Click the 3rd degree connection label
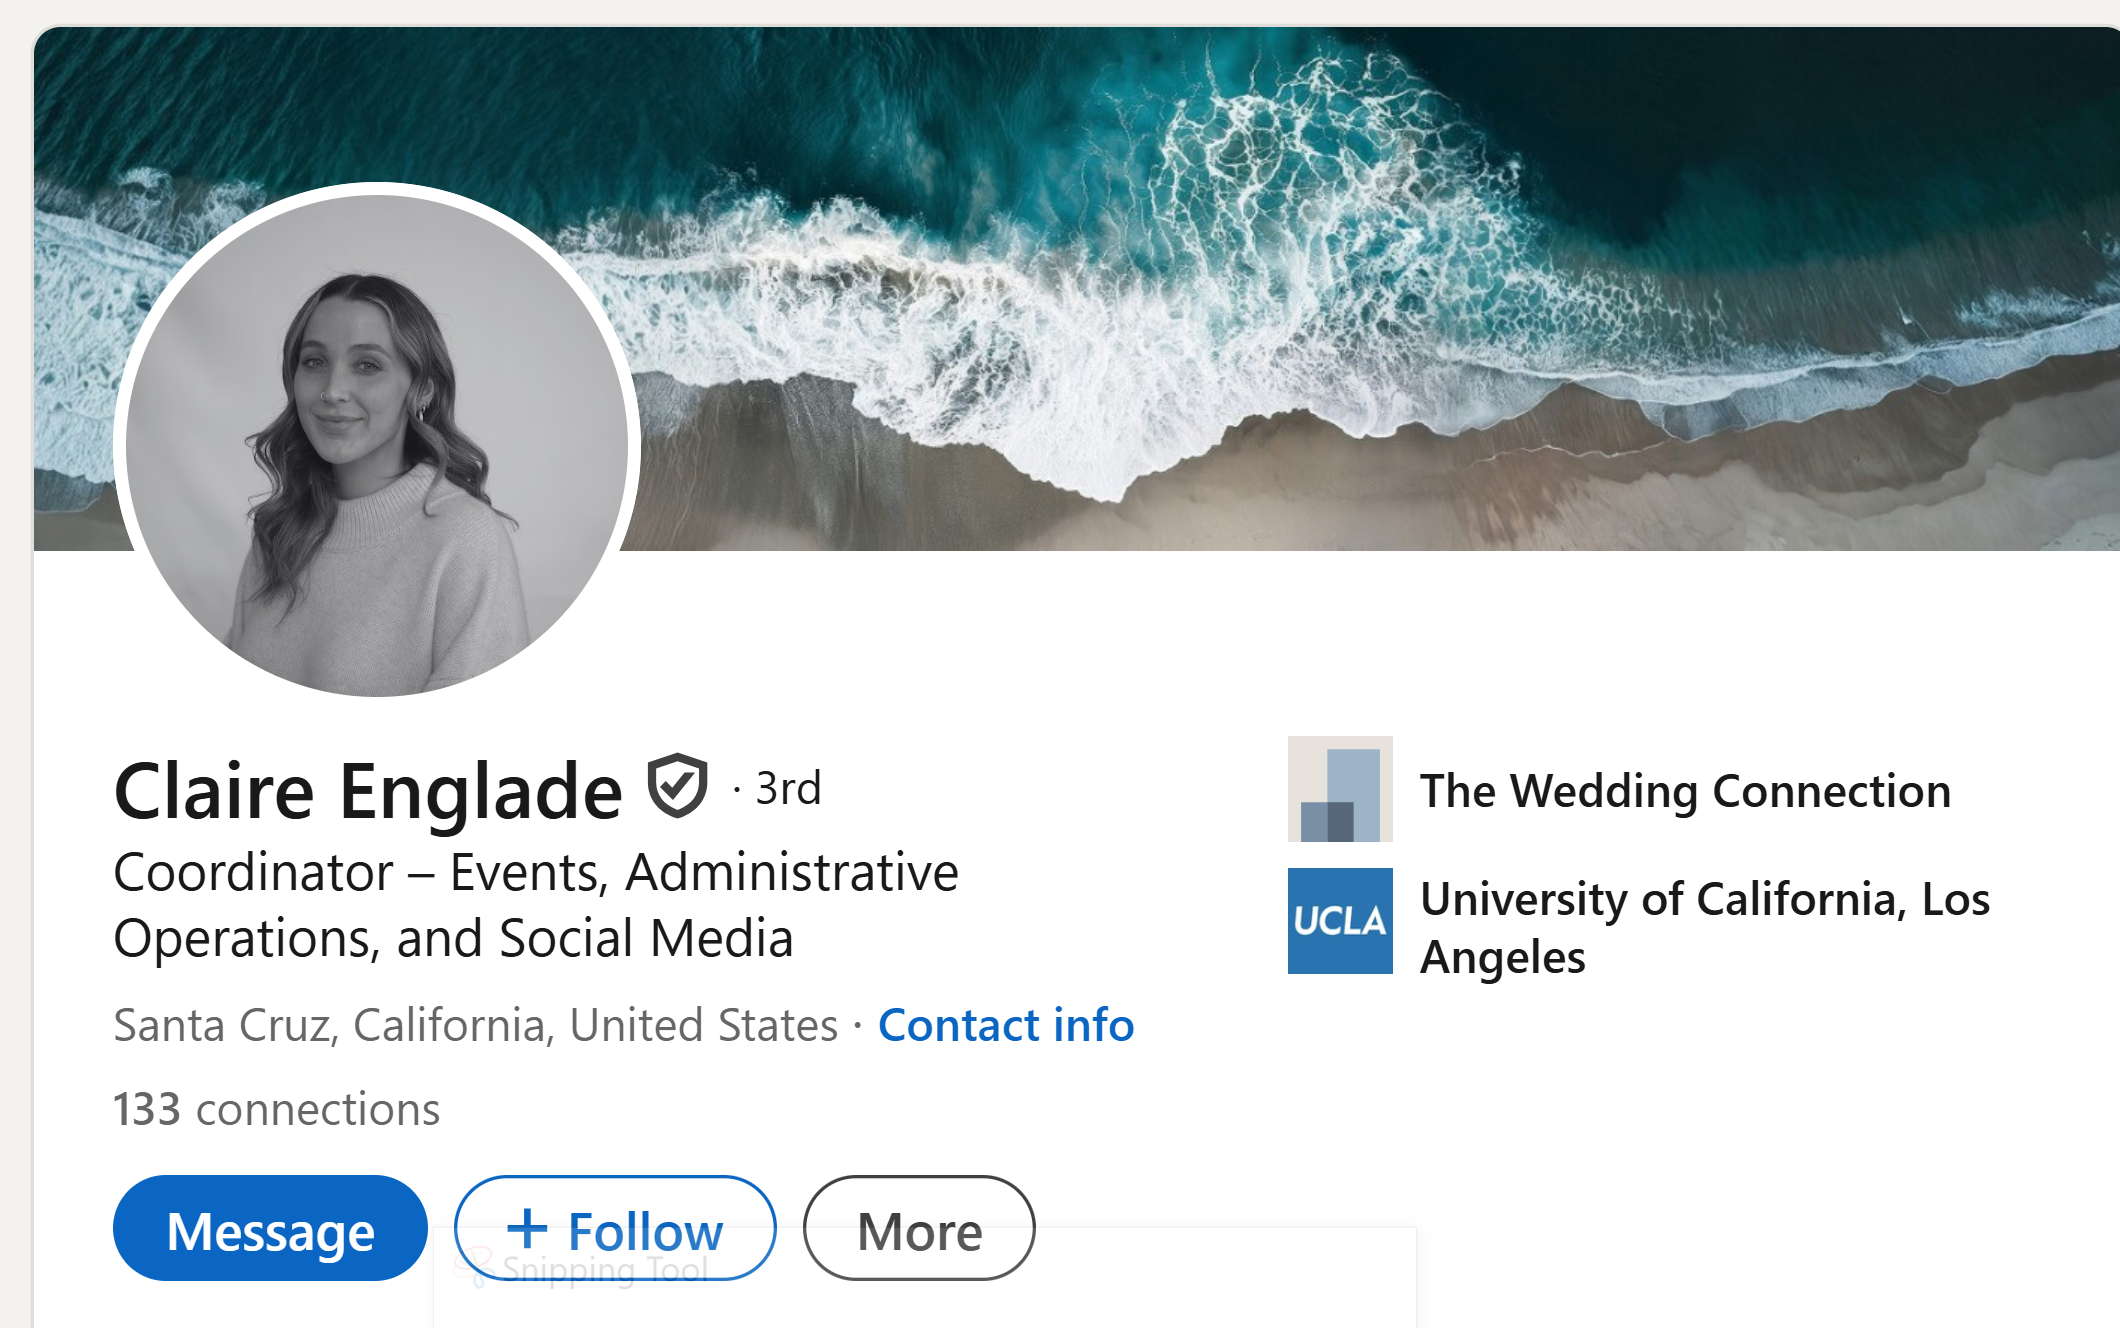 [788, 789]
